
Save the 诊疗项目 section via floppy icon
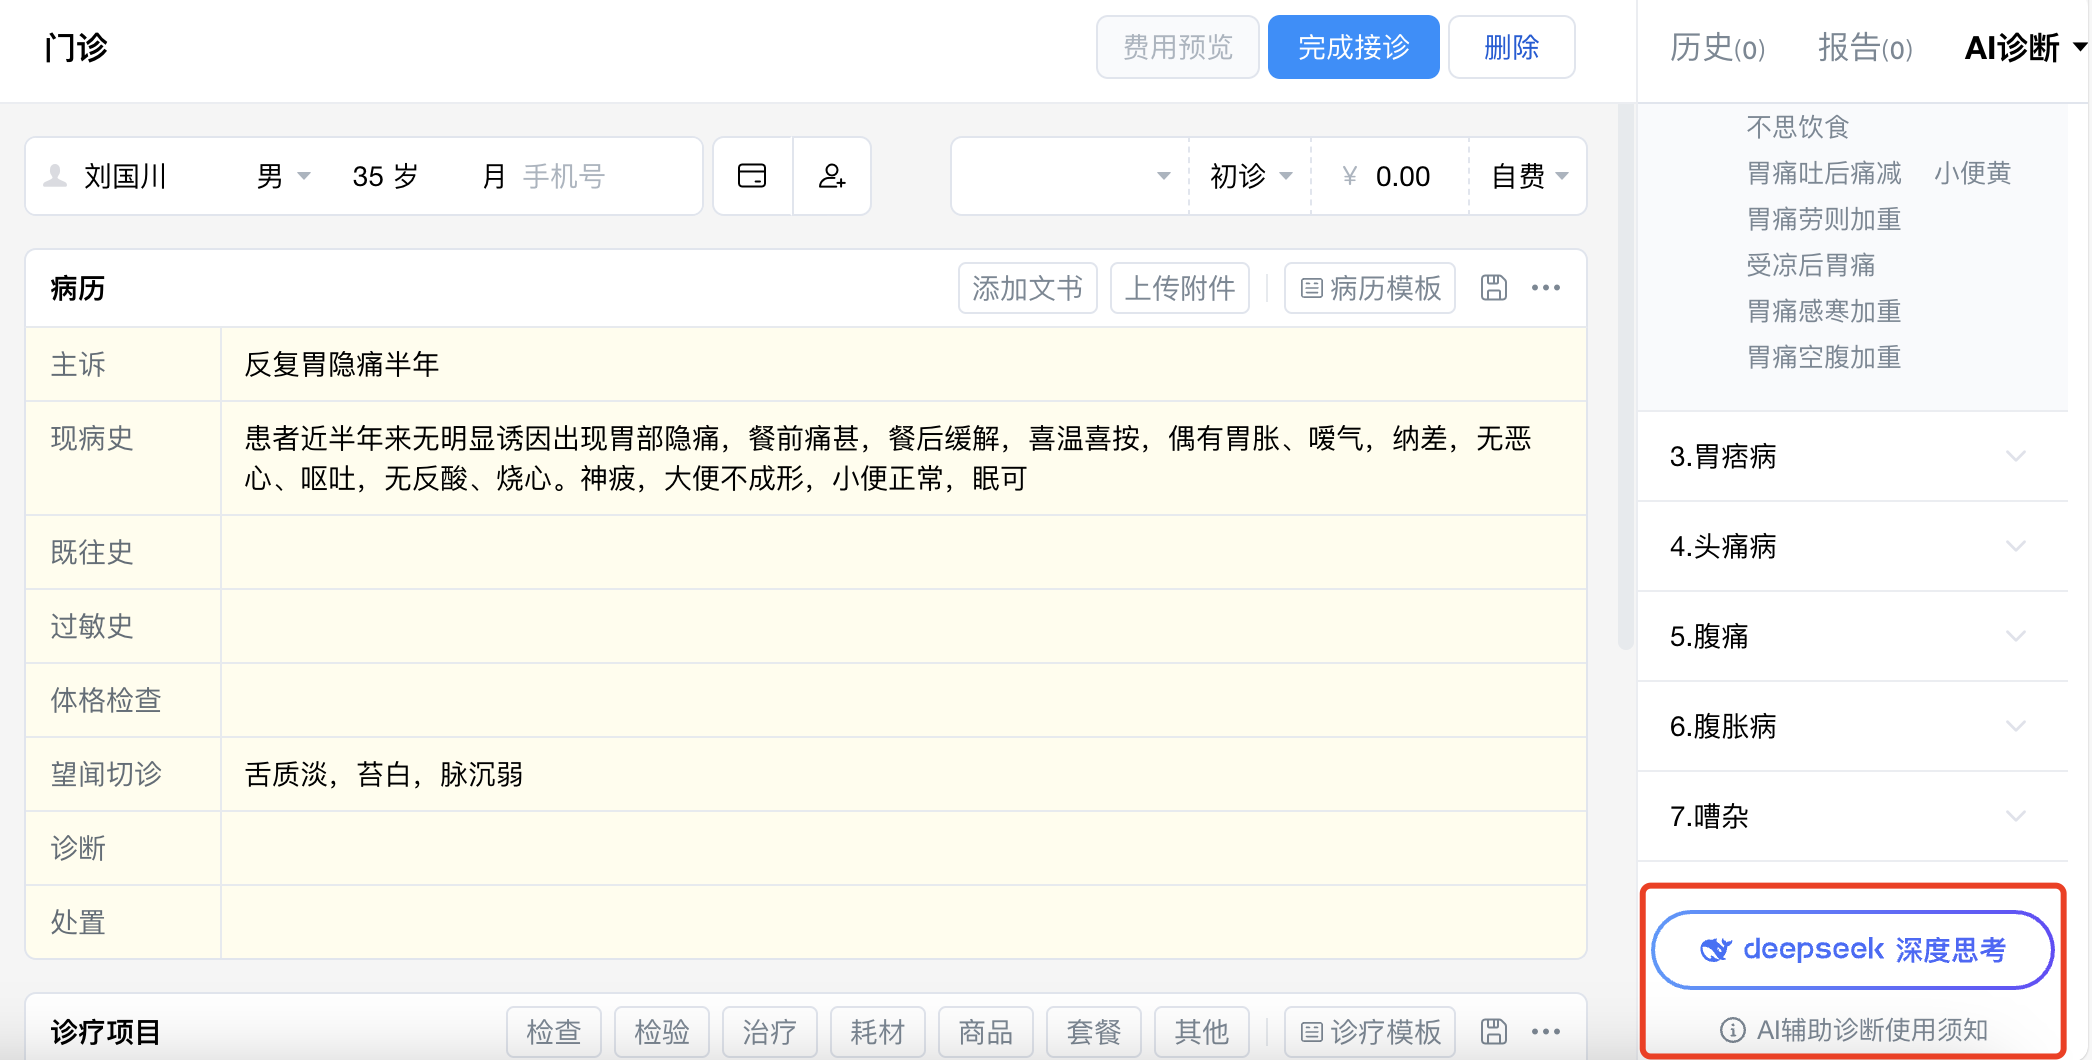1494,1031
